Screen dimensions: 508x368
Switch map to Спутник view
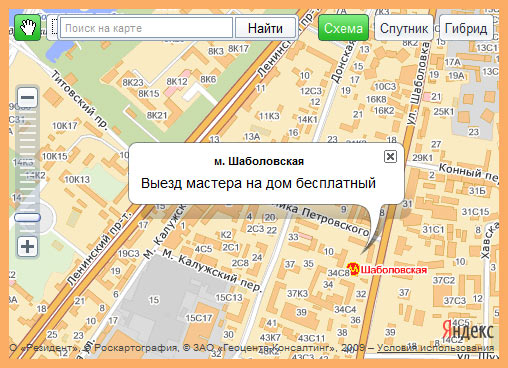point(404,28)
